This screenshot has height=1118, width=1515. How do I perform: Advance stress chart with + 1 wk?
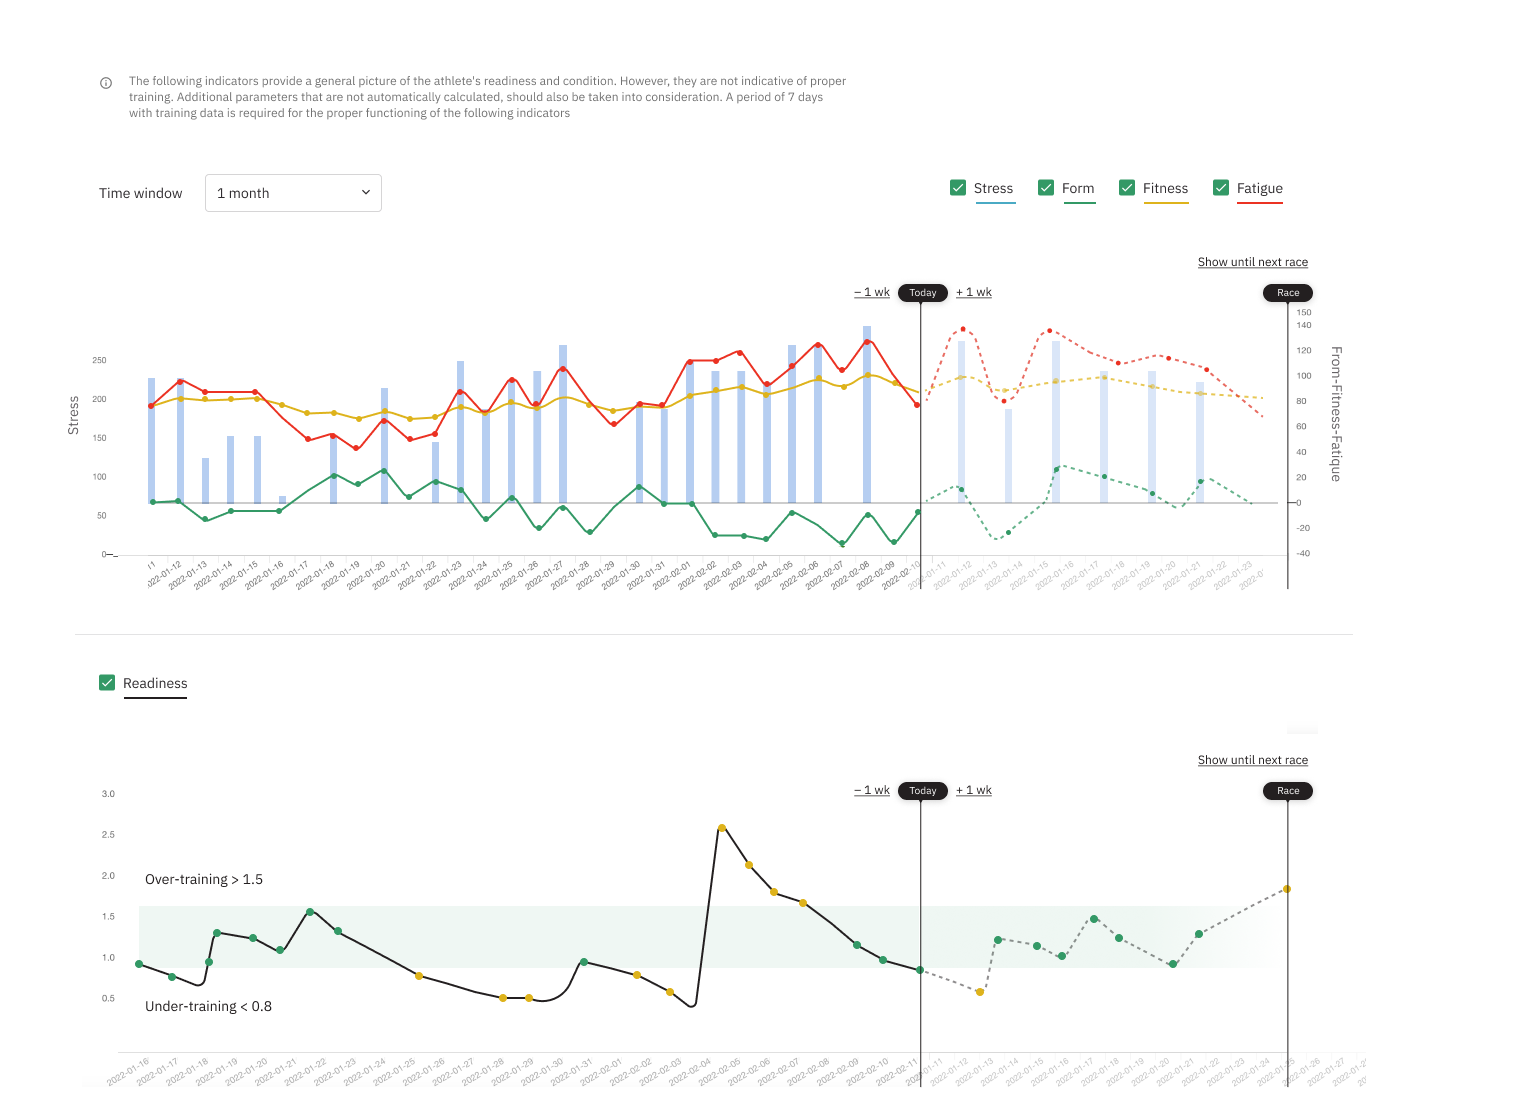973,292
